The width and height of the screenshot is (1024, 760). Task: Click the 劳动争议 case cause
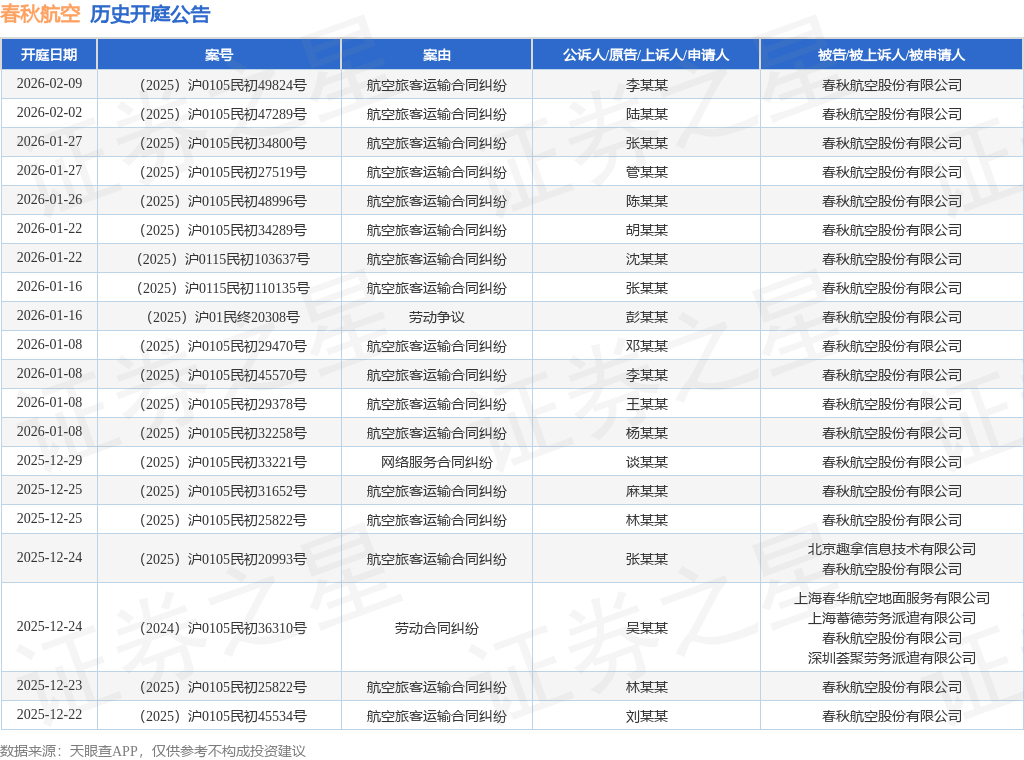436,317
